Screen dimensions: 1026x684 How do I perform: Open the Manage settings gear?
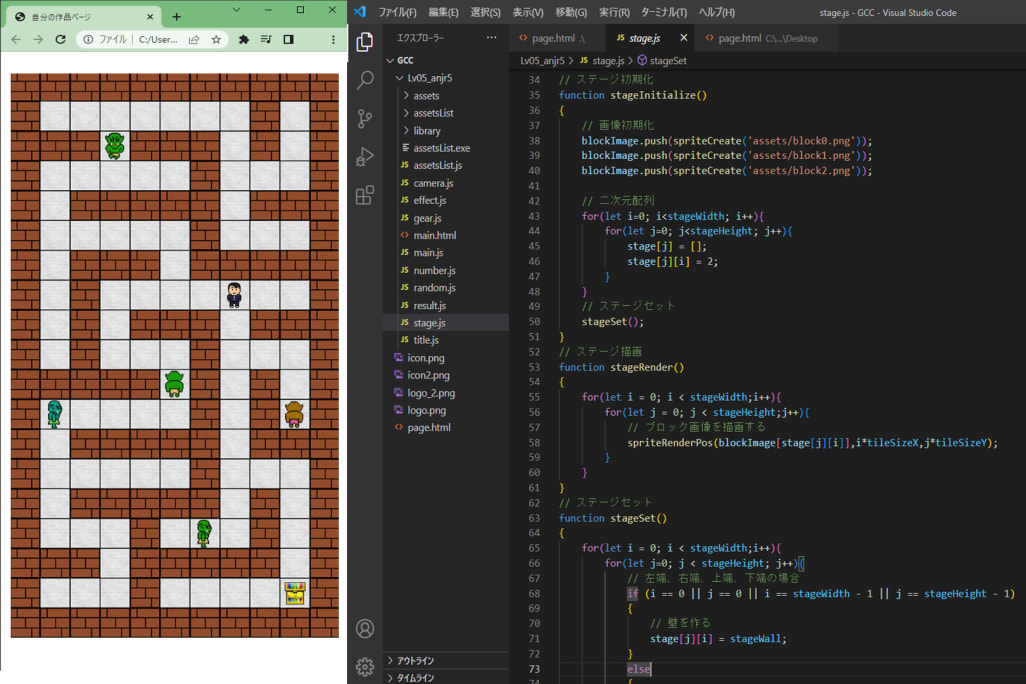[x=364, y=666]
